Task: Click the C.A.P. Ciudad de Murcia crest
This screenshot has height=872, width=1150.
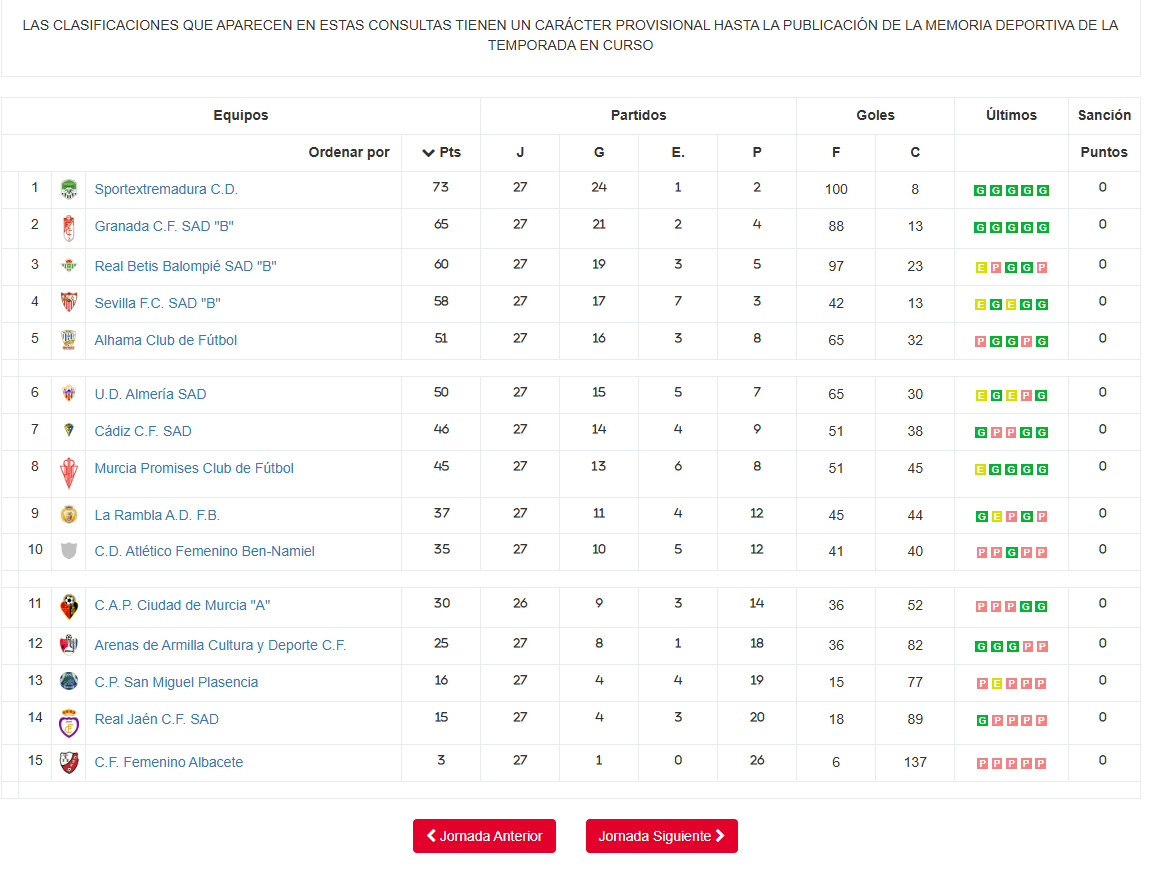Action: [69, 607]
